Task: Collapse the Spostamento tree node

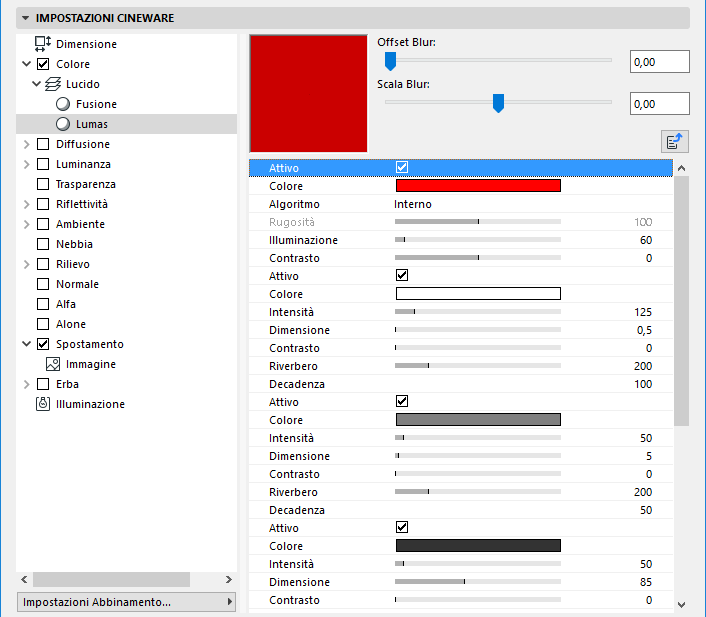Action: point(27,344)
